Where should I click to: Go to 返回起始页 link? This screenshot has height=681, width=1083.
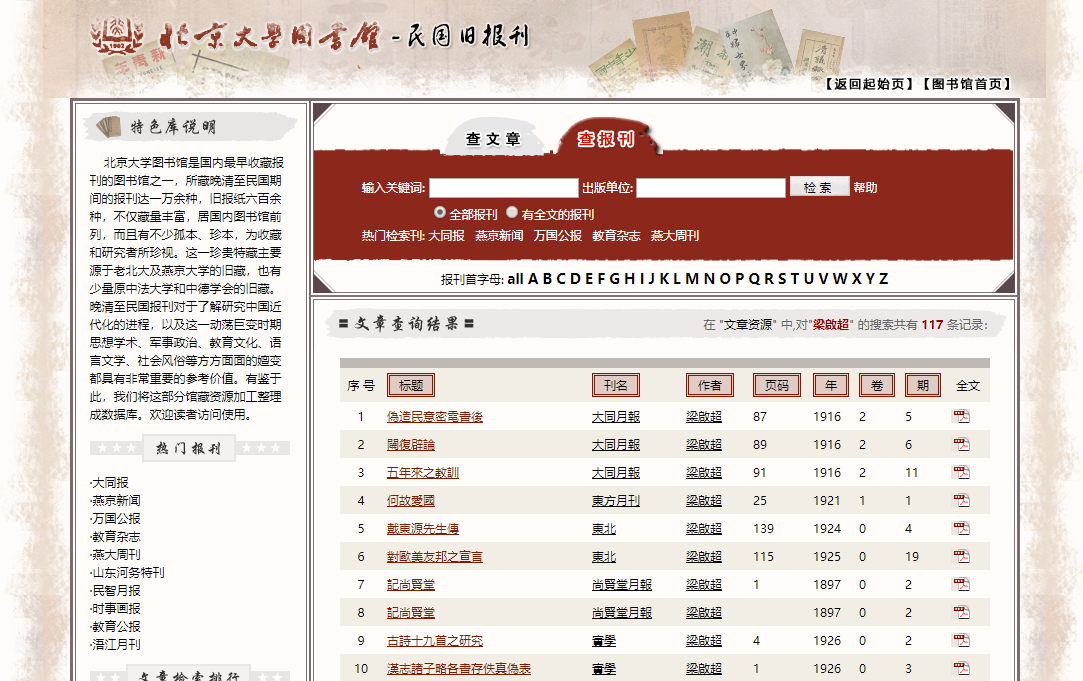point(869,84)
